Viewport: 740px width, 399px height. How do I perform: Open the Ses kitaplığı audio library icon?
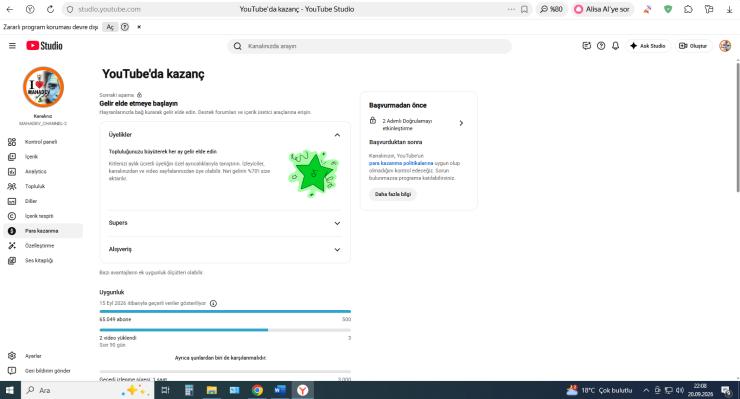12,261
